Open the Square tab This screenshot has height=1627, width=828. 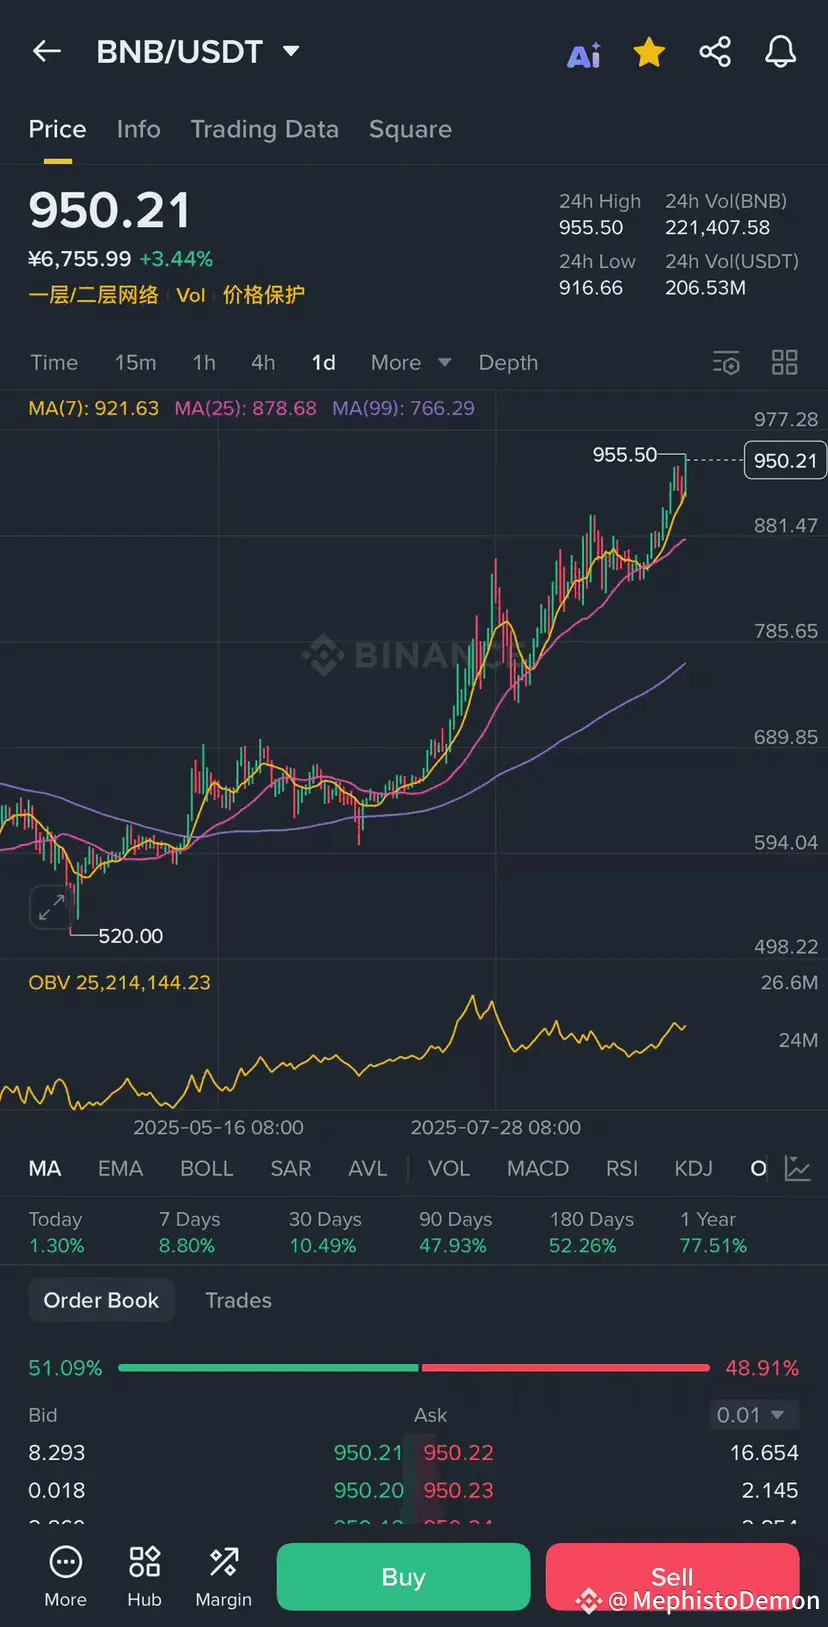pos(410,129)
